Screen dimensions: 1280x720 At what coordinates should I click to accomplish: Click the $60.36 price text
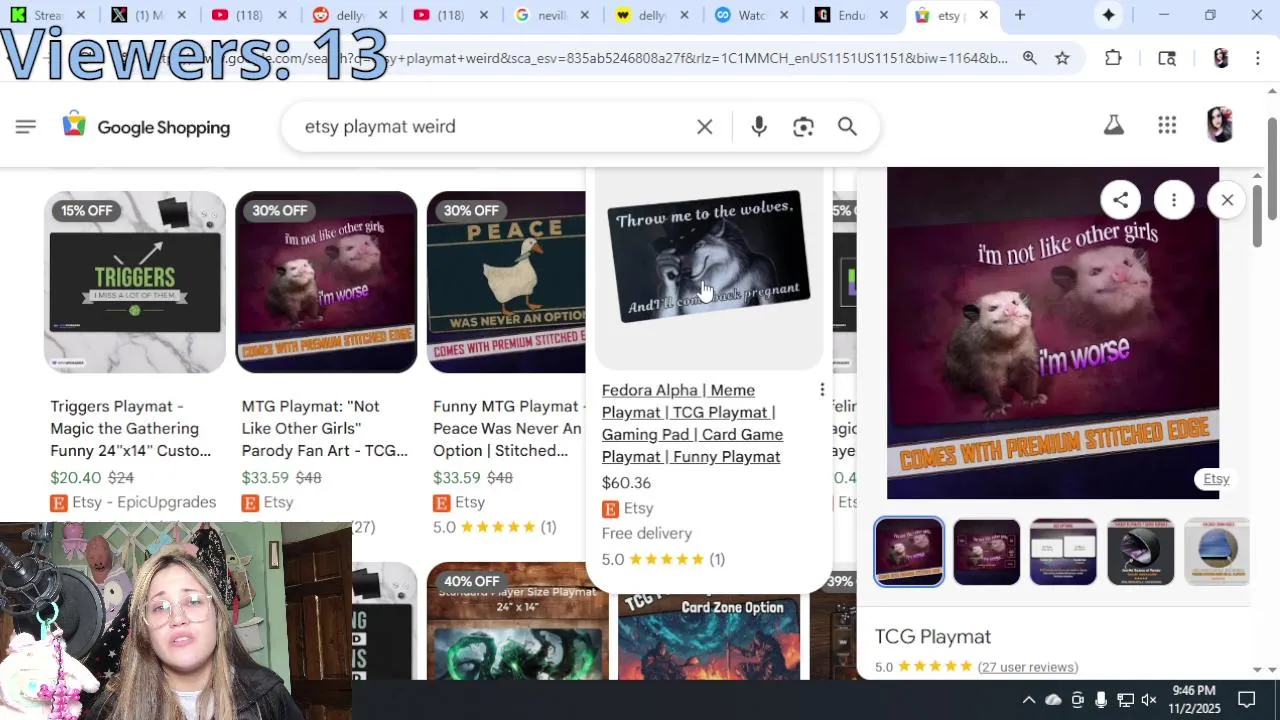coord(626,483)
